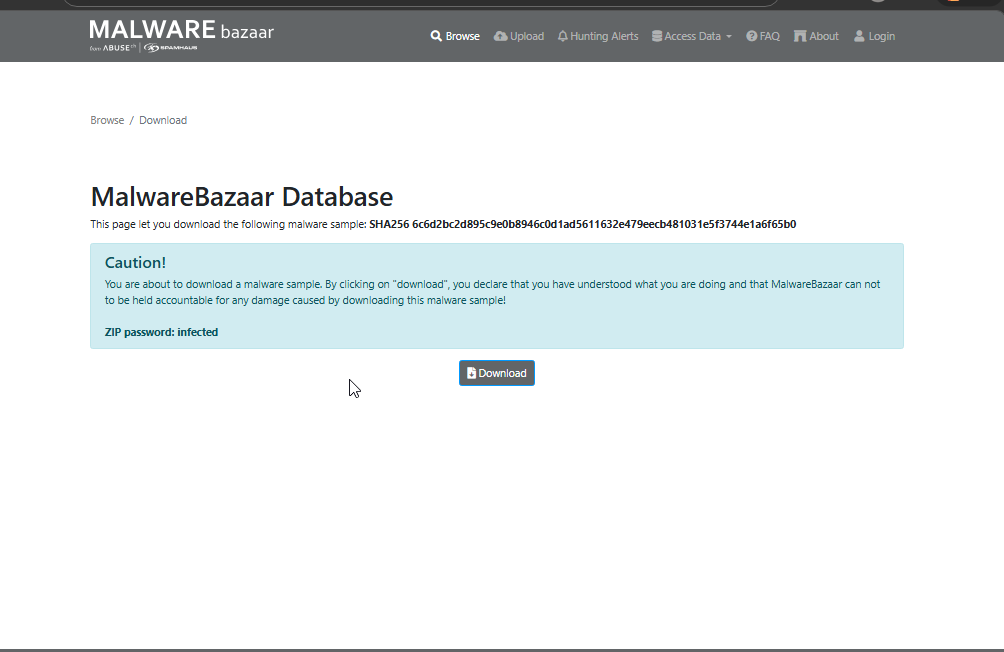1004x652 pixels.
Task: Click the Upload cloud icon
Action: click(x=501, y=37)
